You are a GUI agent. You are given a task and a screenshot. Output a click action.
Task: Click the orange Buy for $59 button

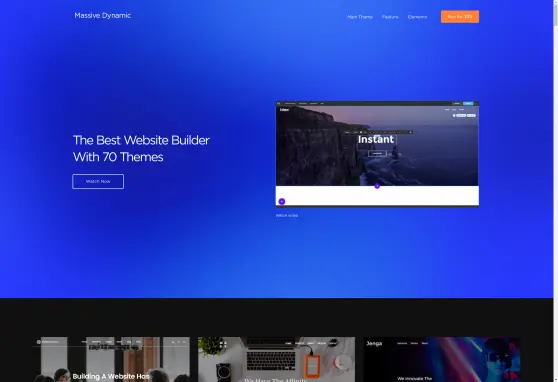460,16
